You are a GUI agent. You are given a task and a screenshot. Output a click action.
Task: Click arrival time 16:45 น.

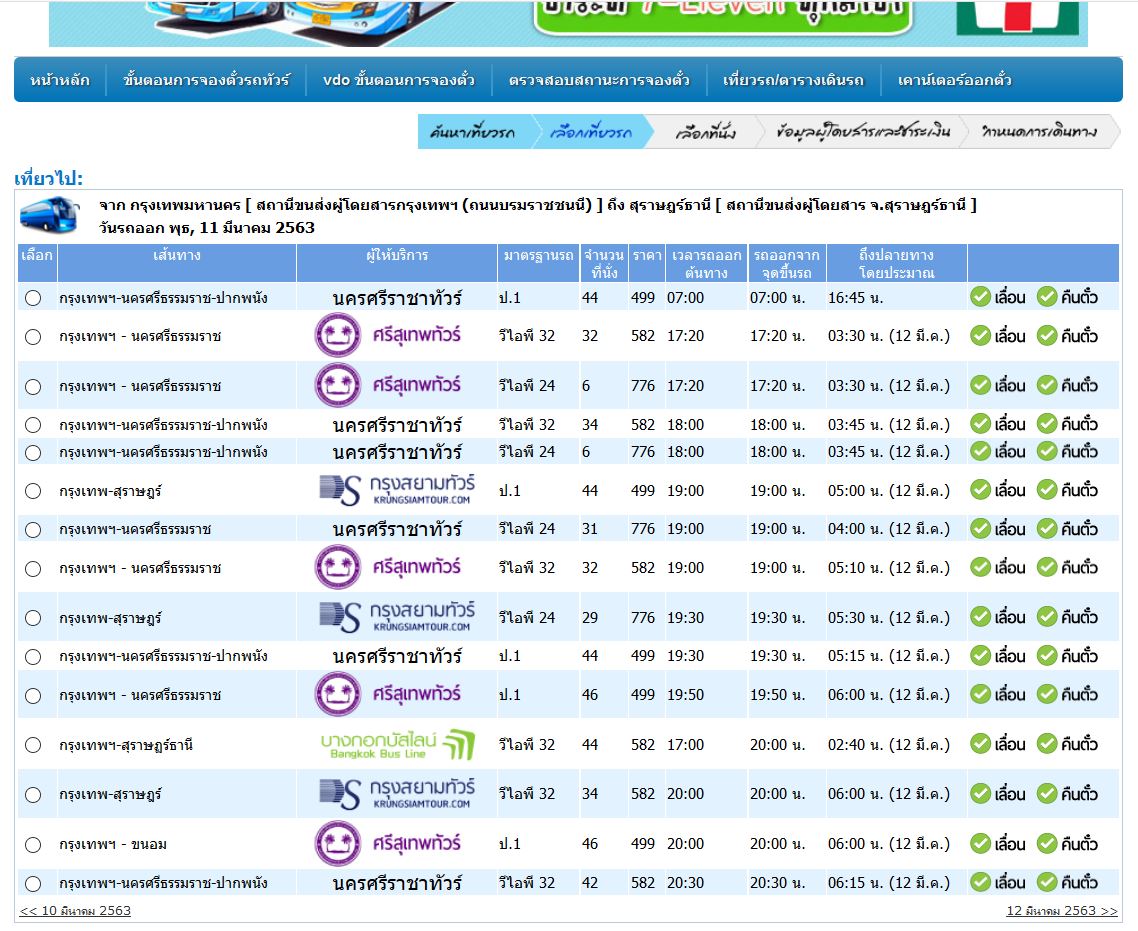coord(855,298)
